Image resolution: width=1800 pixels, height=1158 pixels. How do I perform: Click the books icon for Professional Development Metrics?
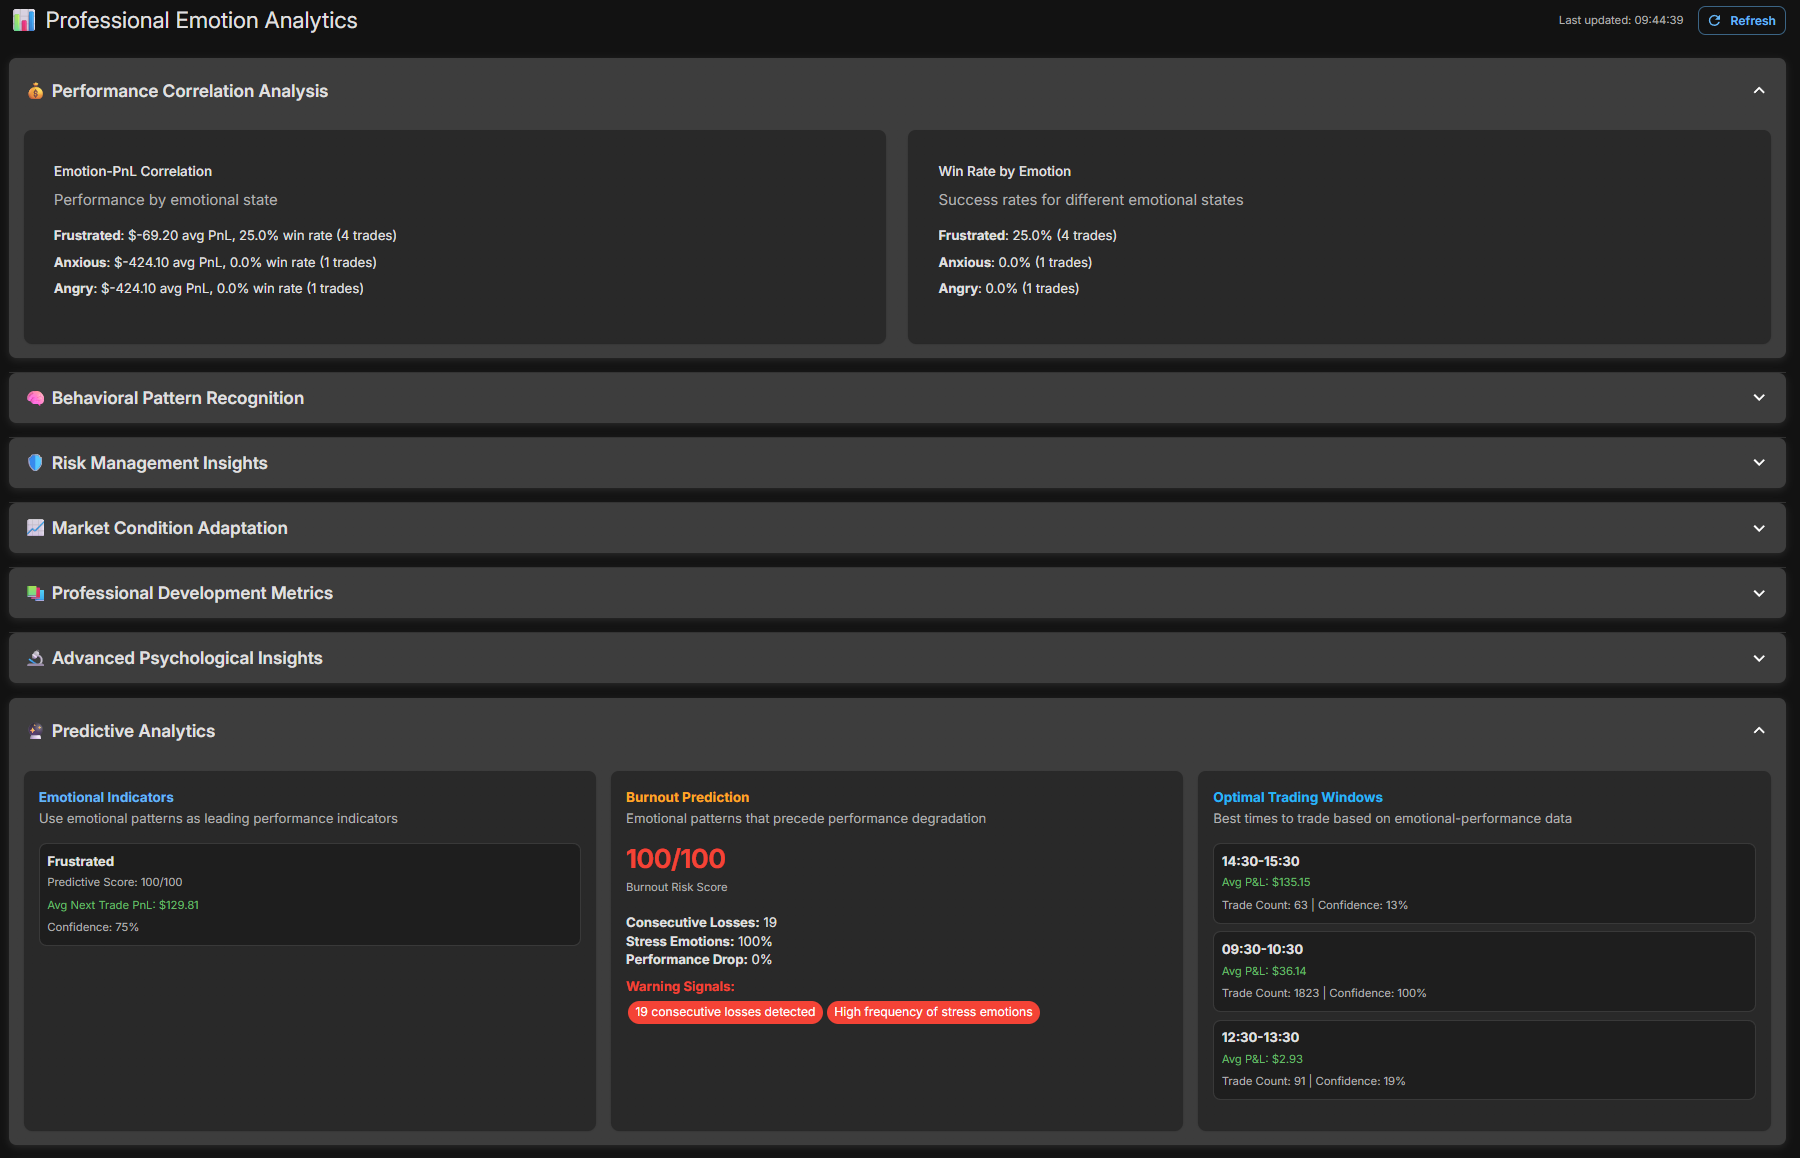click(x=35, y=593)
